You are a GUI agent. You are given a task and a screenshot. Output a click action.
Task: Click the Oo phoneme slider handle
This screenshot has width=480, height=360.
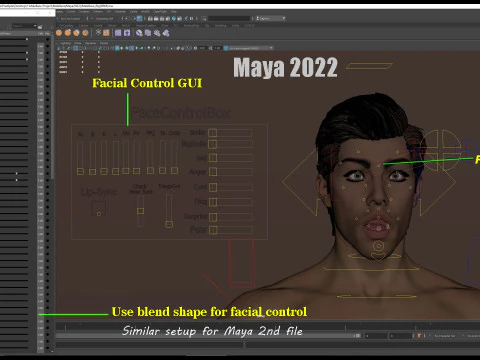click(x=126, y=171)
